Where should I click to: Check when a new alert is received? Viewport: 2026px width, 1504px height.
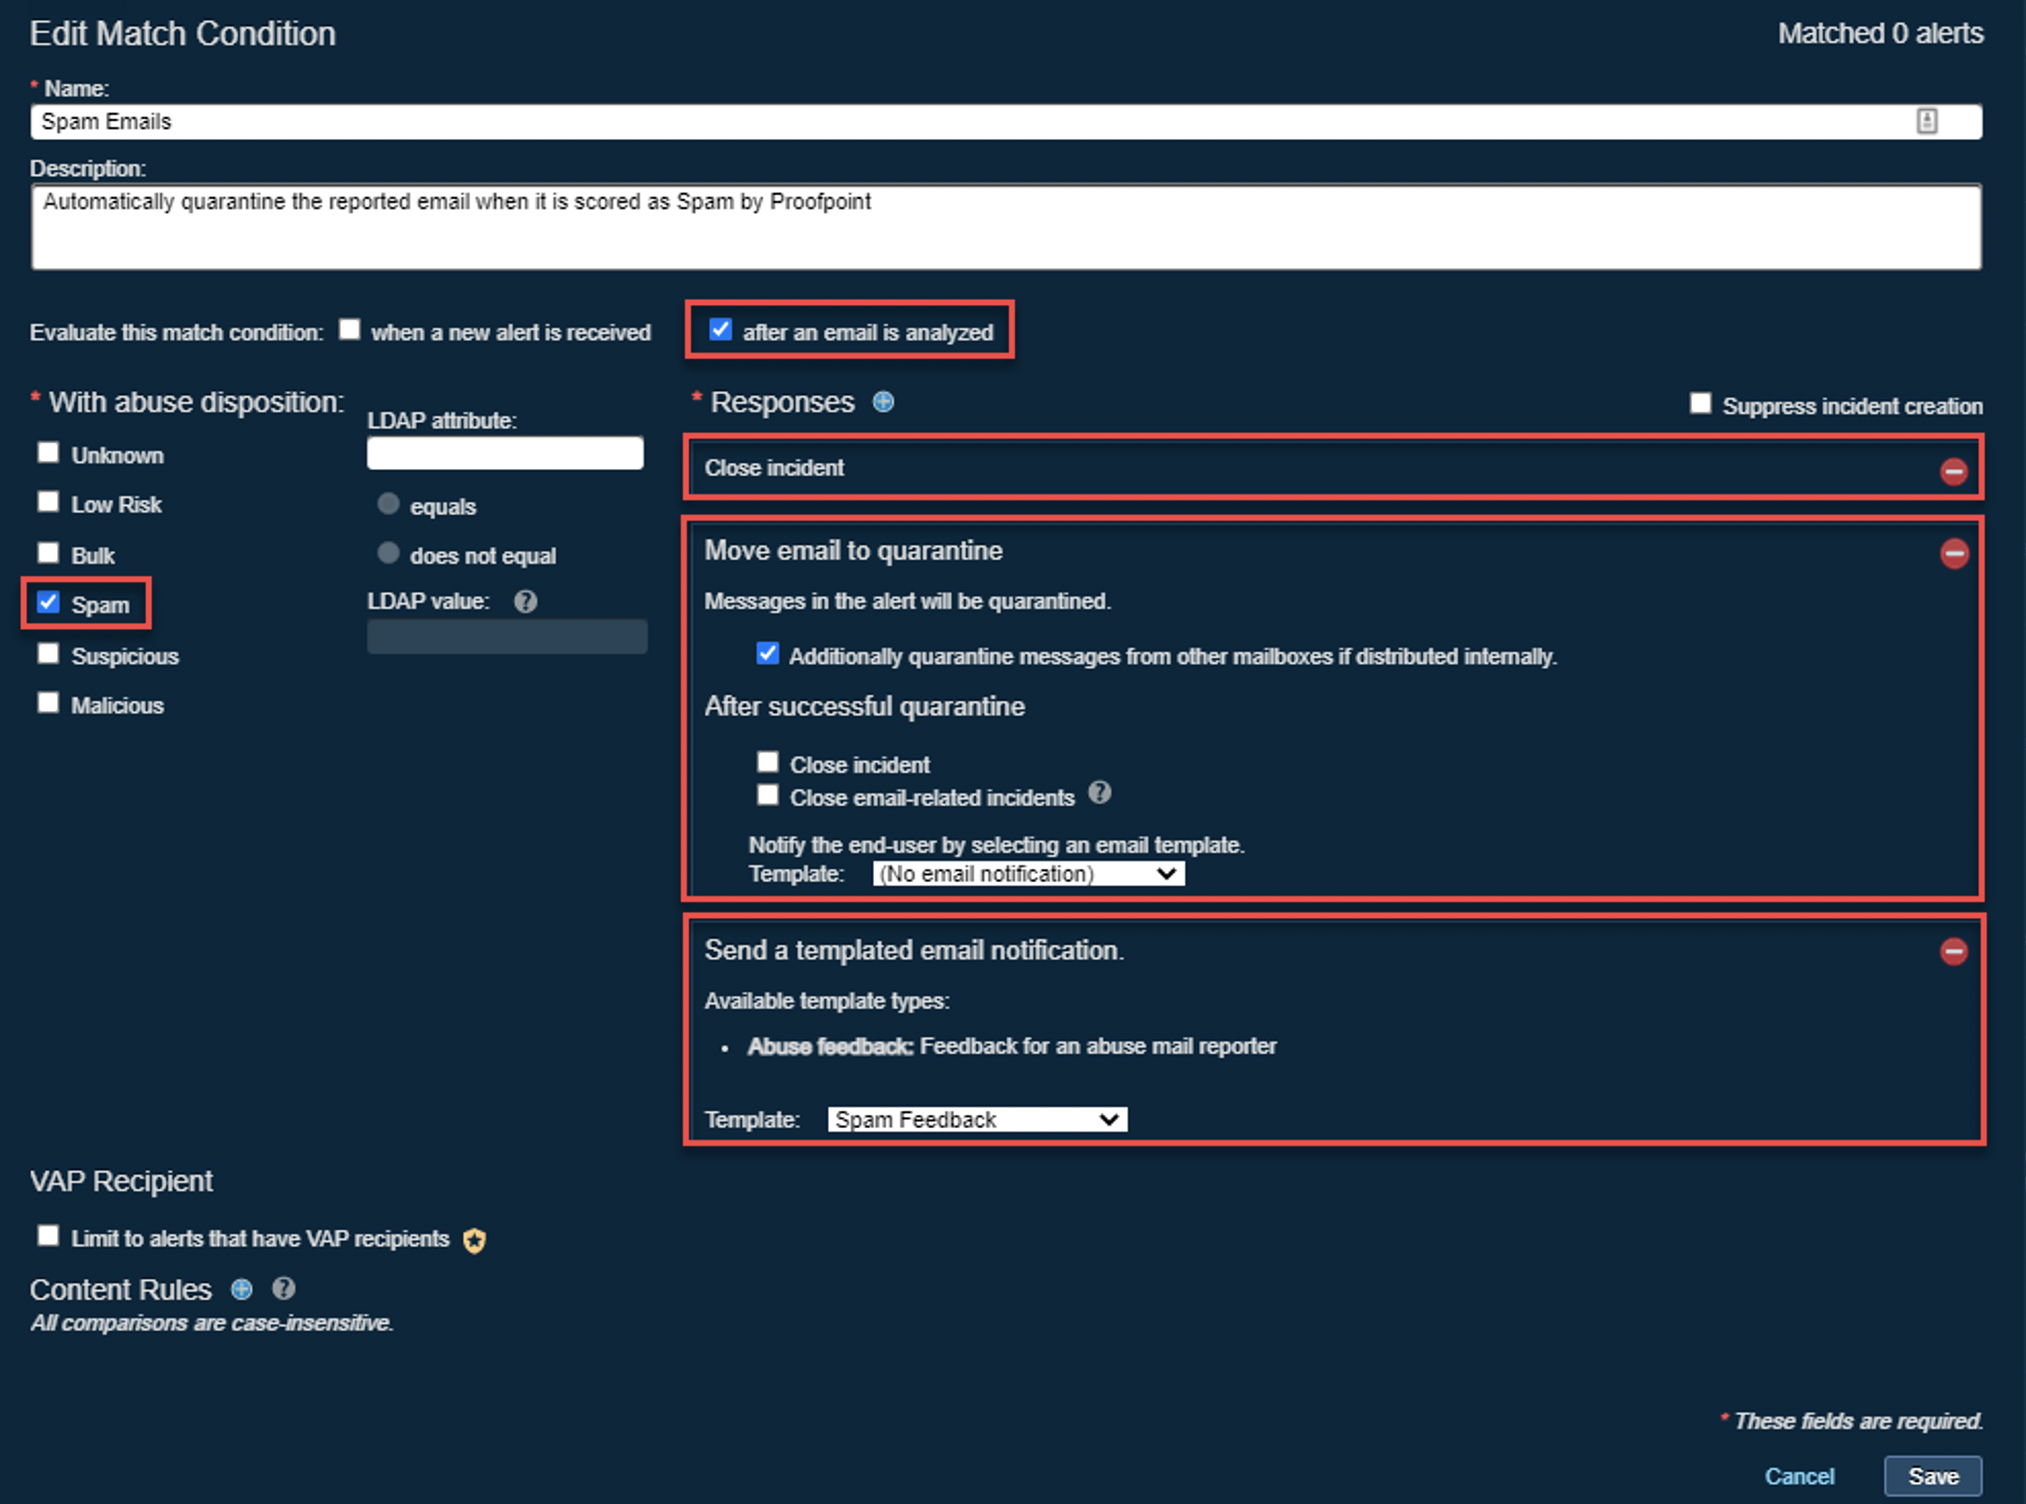pyautogui.click(x=349, y=330)
